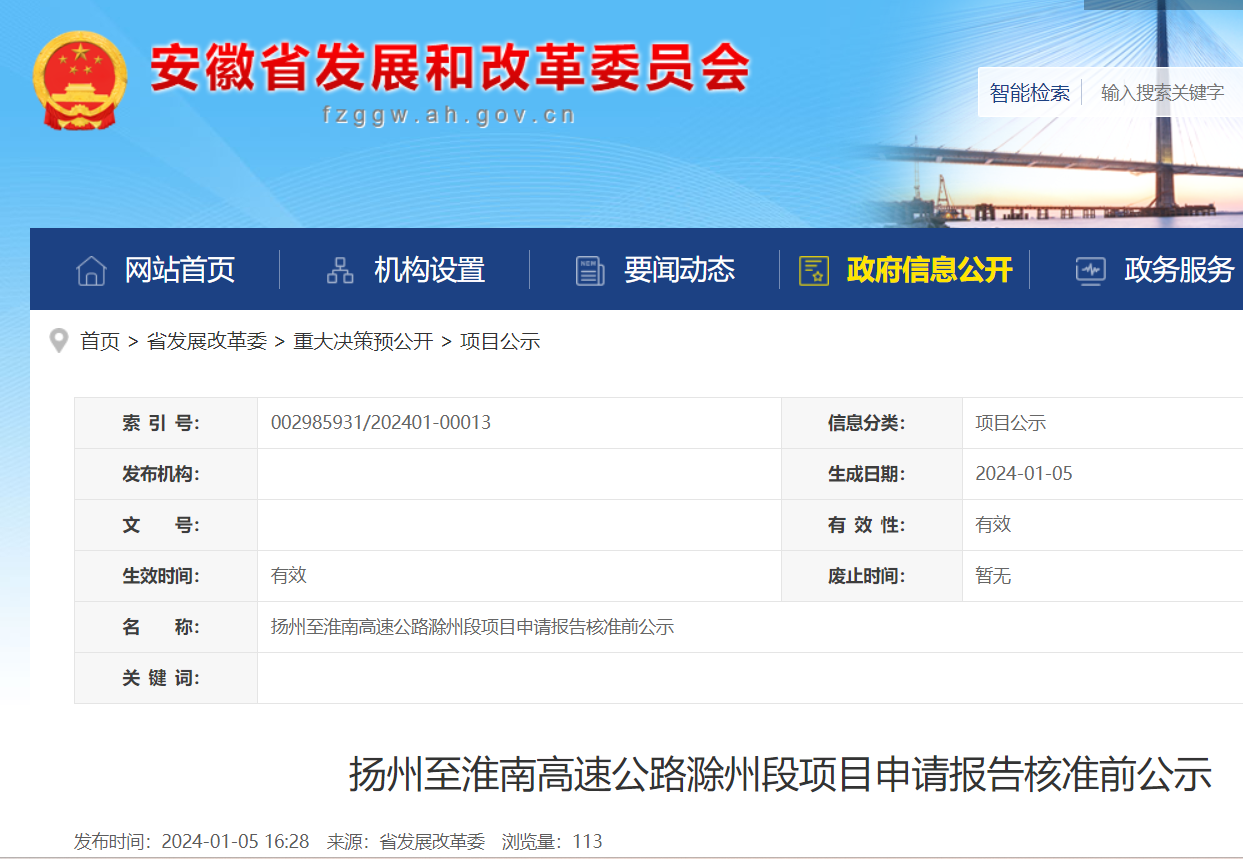
Task: Click the monitor icon beside 政务服务
Action: [x=1090, y=270]
